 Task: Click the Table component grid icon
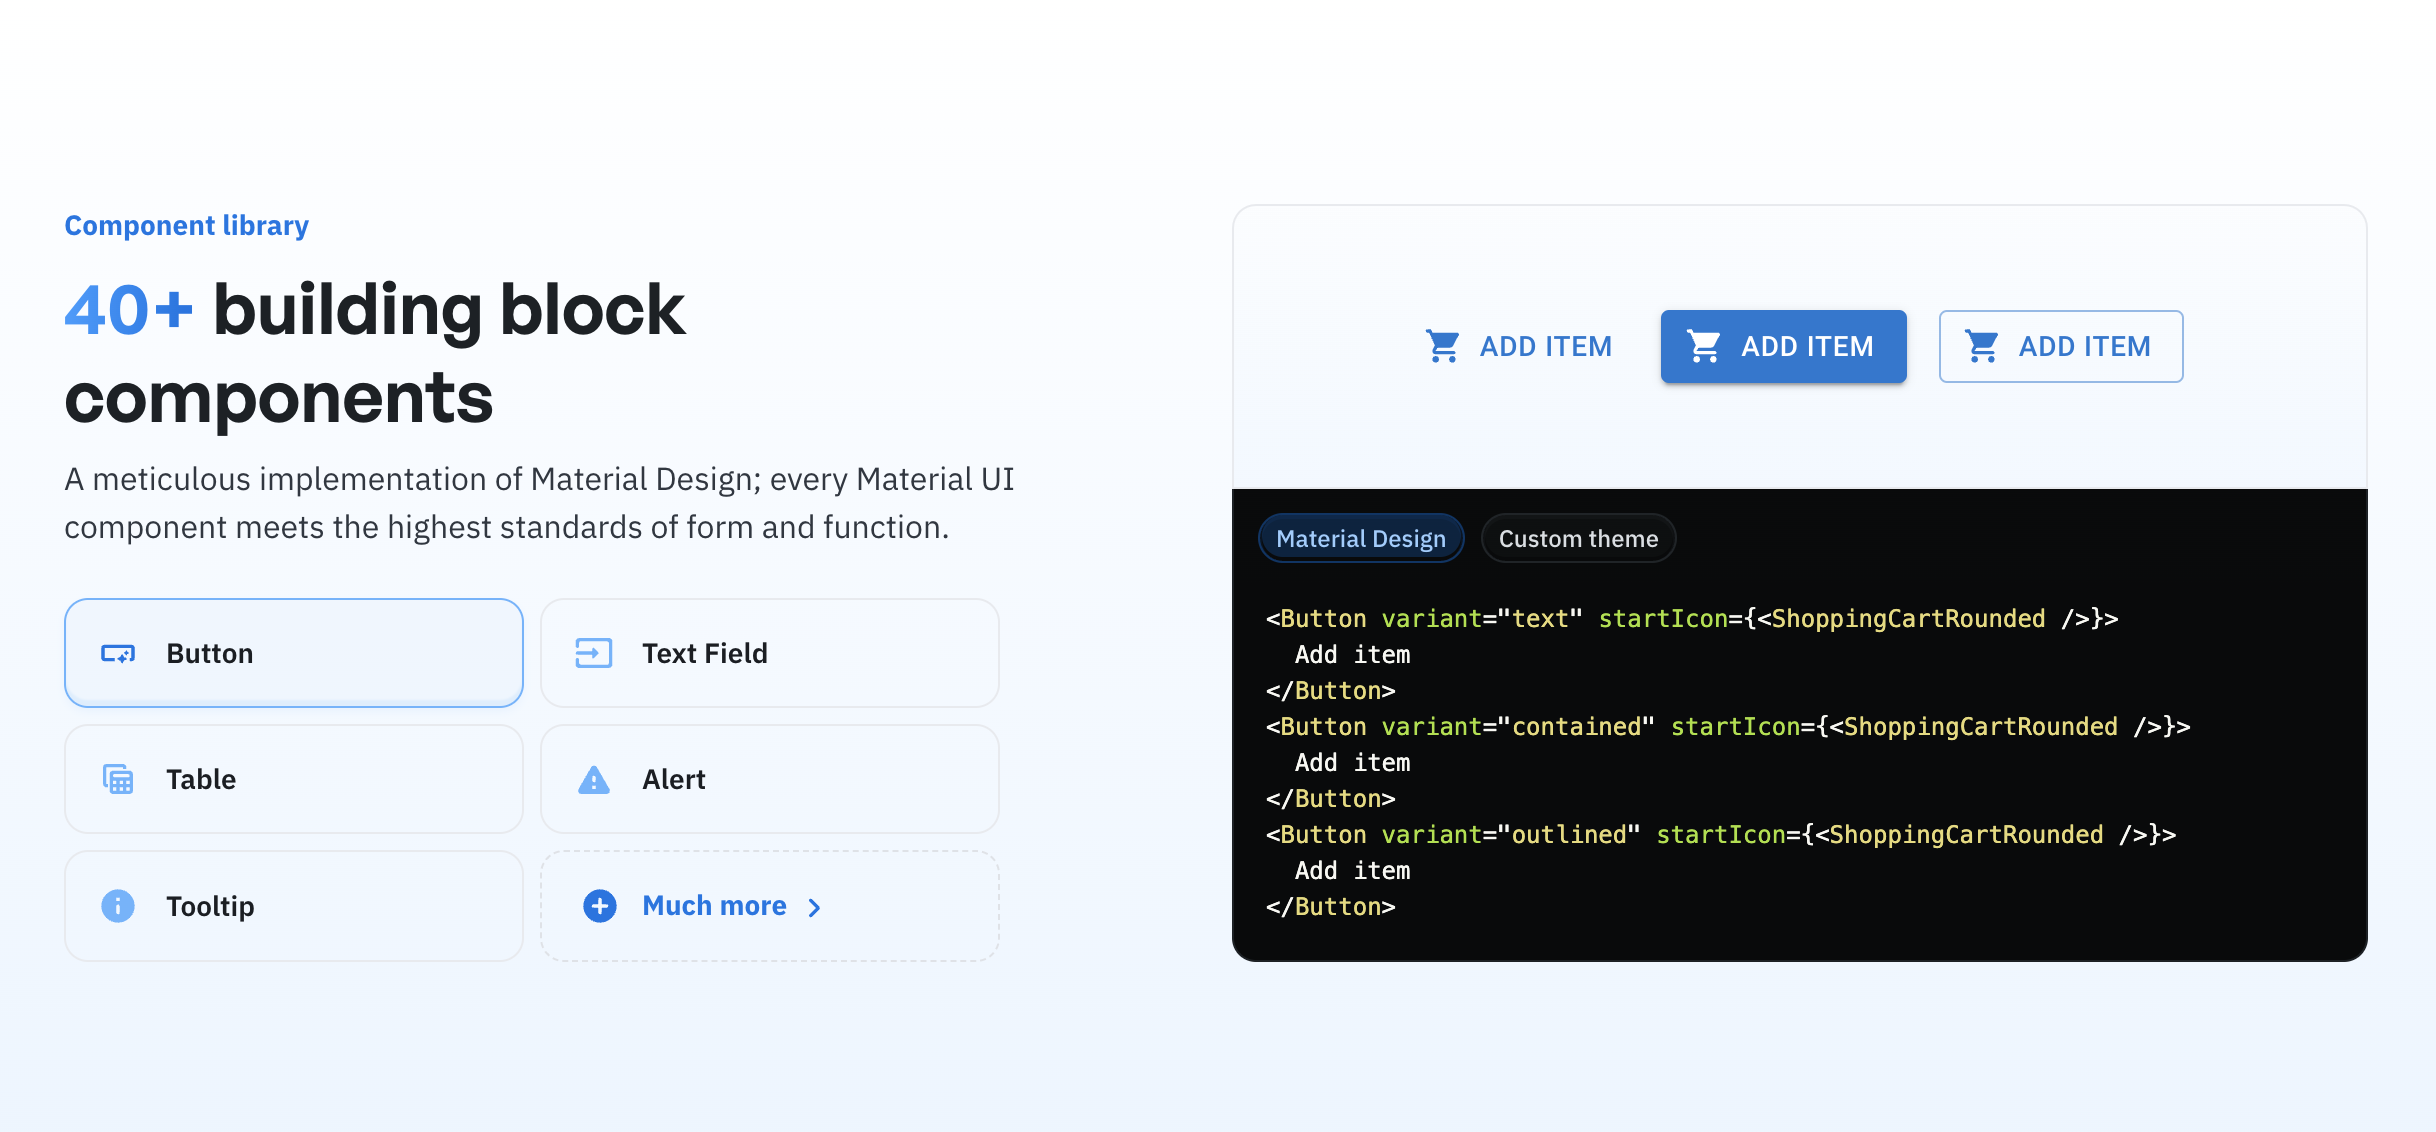pyautogui.click(x=117, y=778)
